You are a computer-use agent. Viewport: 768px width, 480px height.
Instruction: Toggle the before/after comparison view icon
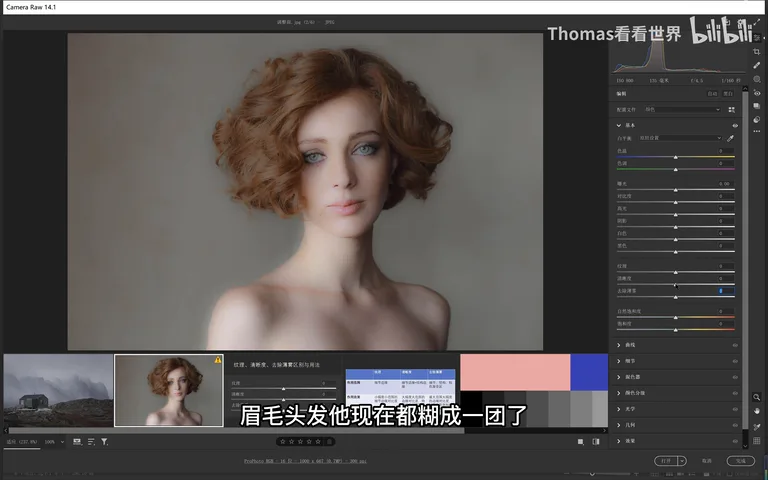click(x=596, y=442)
